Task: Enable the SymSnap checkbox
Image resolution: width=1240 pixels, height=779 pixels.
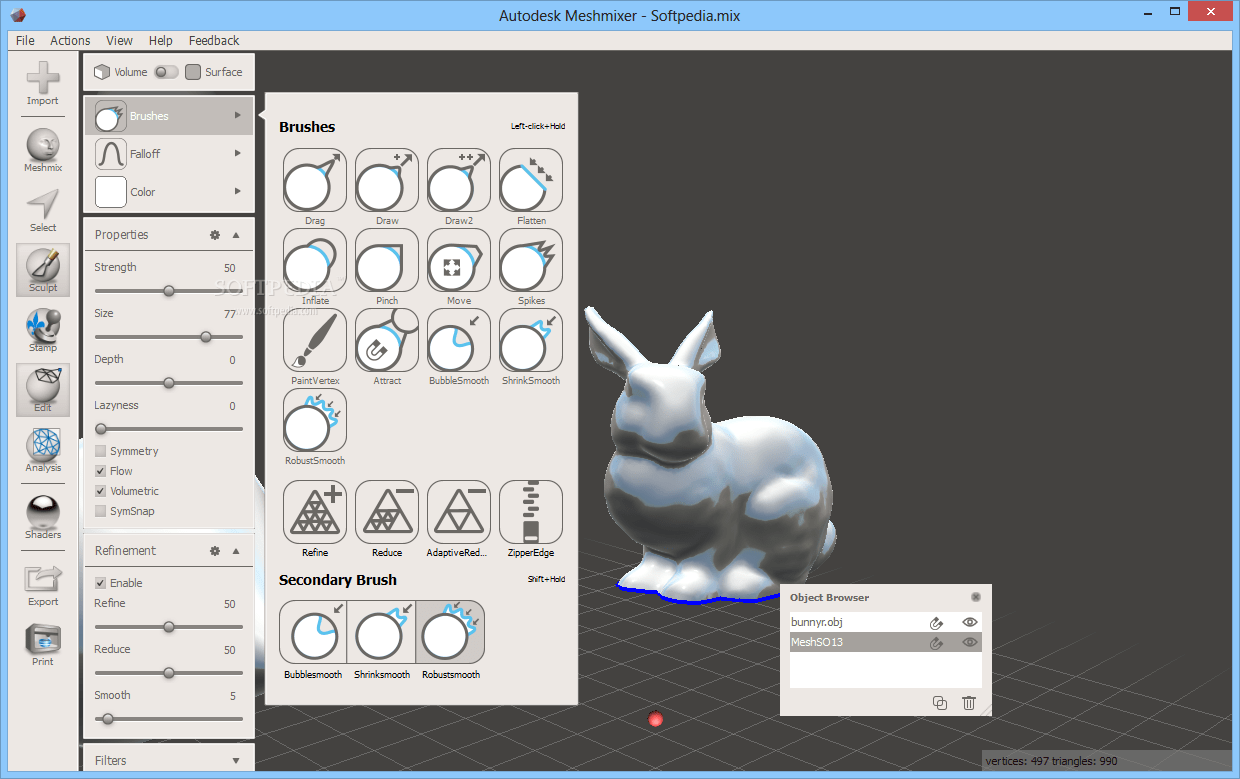Action: point(100,511)
